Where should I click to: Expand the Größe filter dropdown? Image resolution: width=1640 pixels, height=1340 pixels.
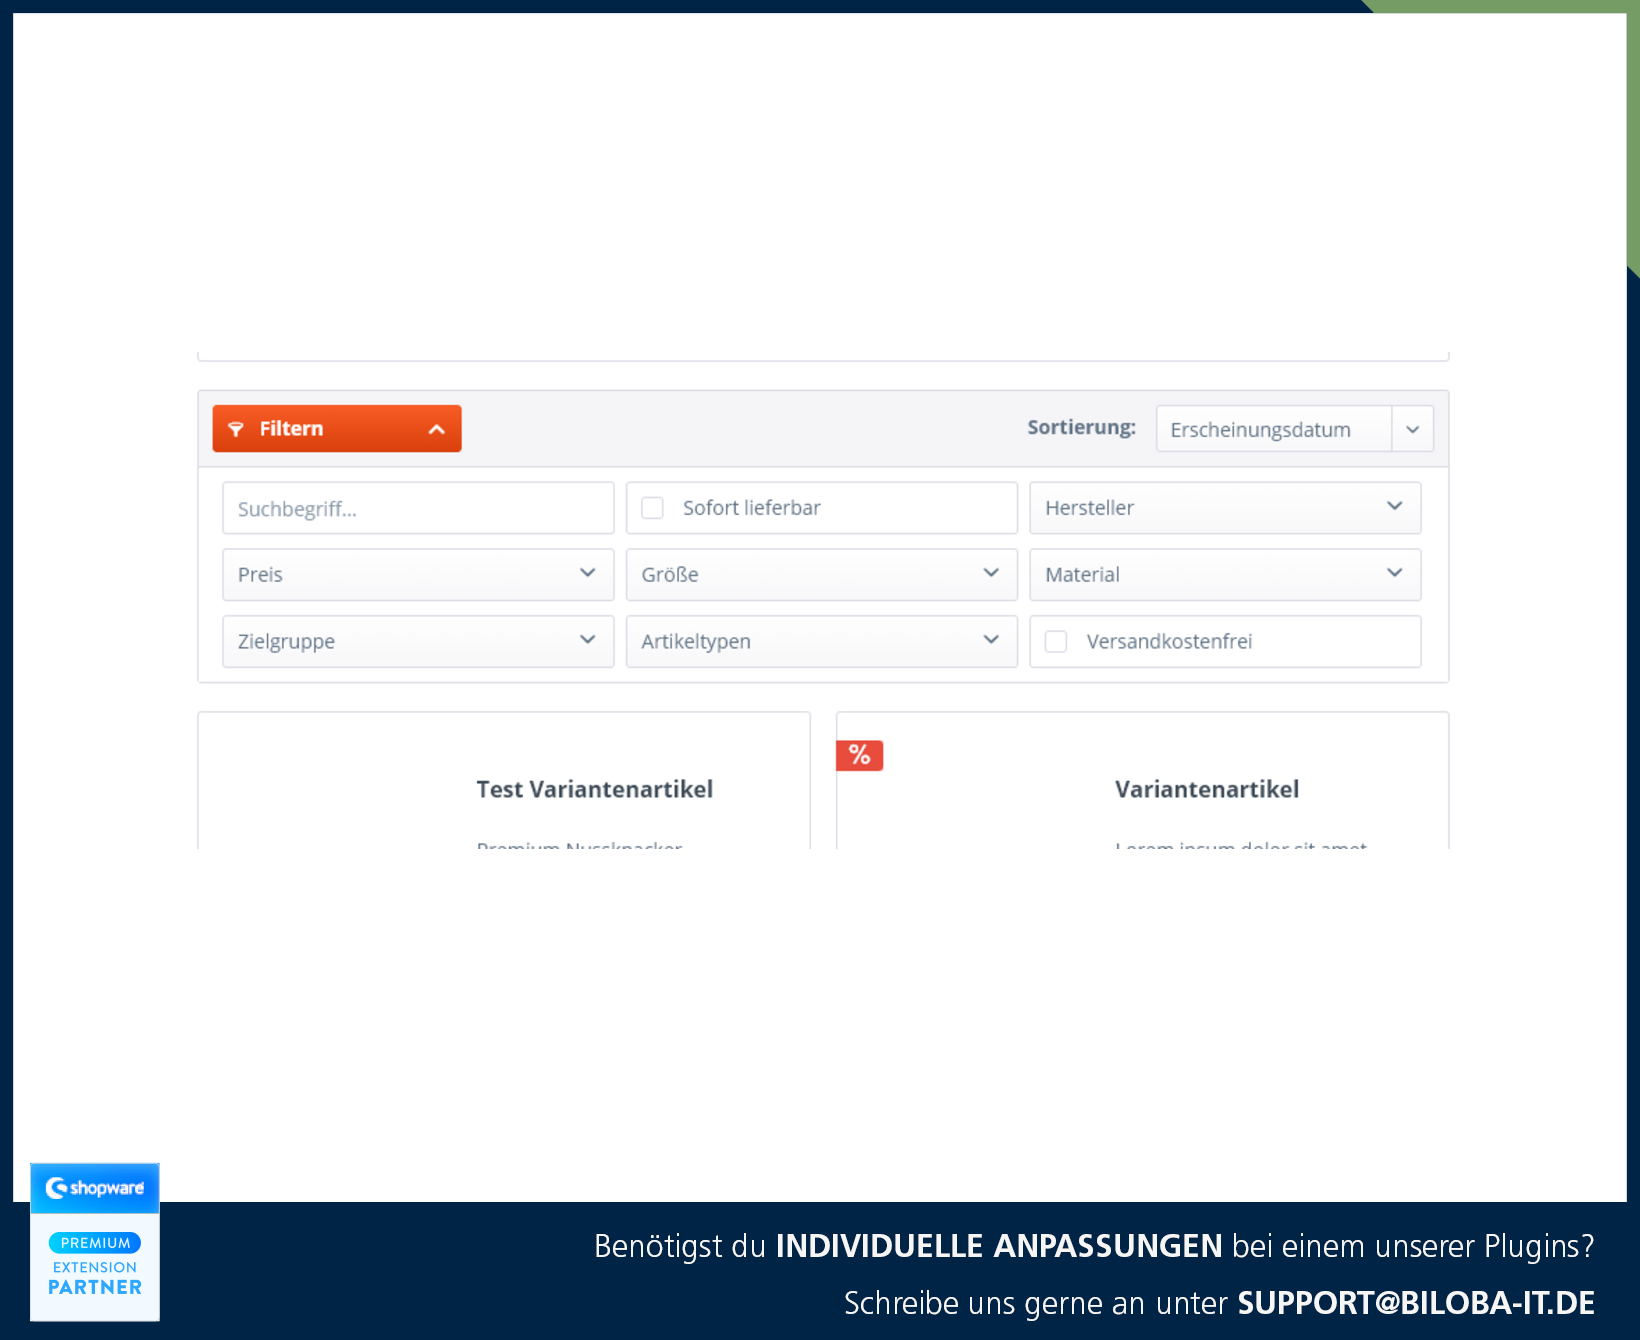[821, 574]
